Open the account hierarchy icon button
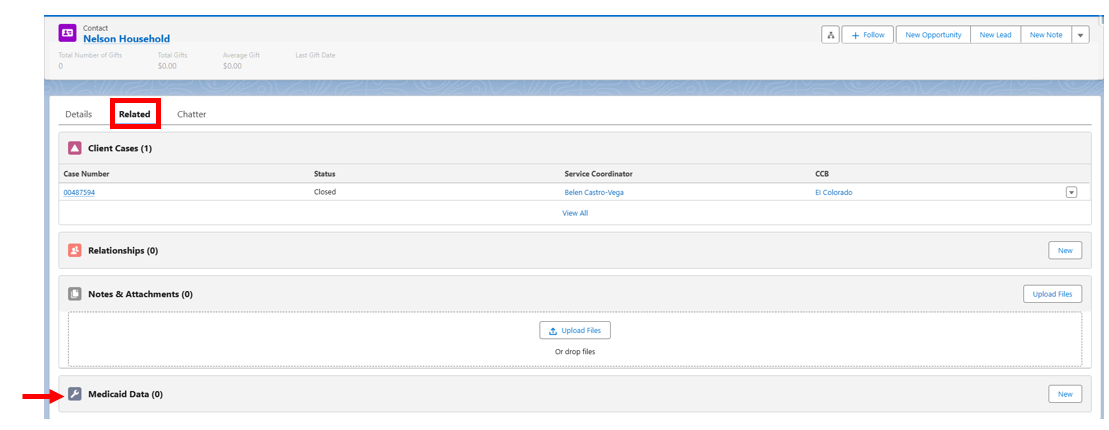 [x=830, y=35]
